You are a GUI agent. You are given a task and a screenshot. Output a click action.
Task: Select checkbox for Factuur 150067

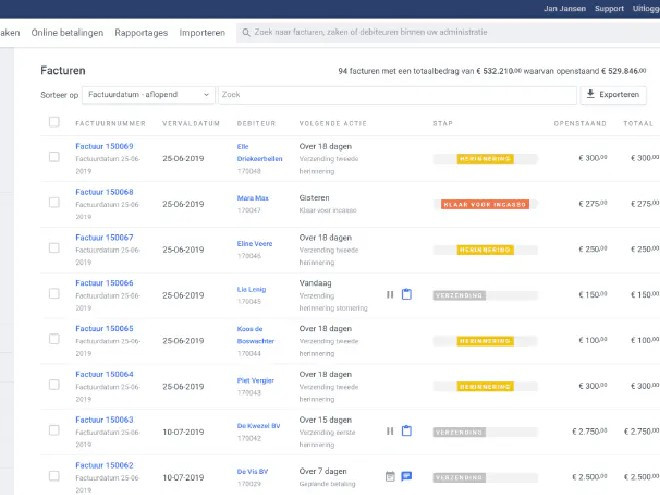coord(54,248)
